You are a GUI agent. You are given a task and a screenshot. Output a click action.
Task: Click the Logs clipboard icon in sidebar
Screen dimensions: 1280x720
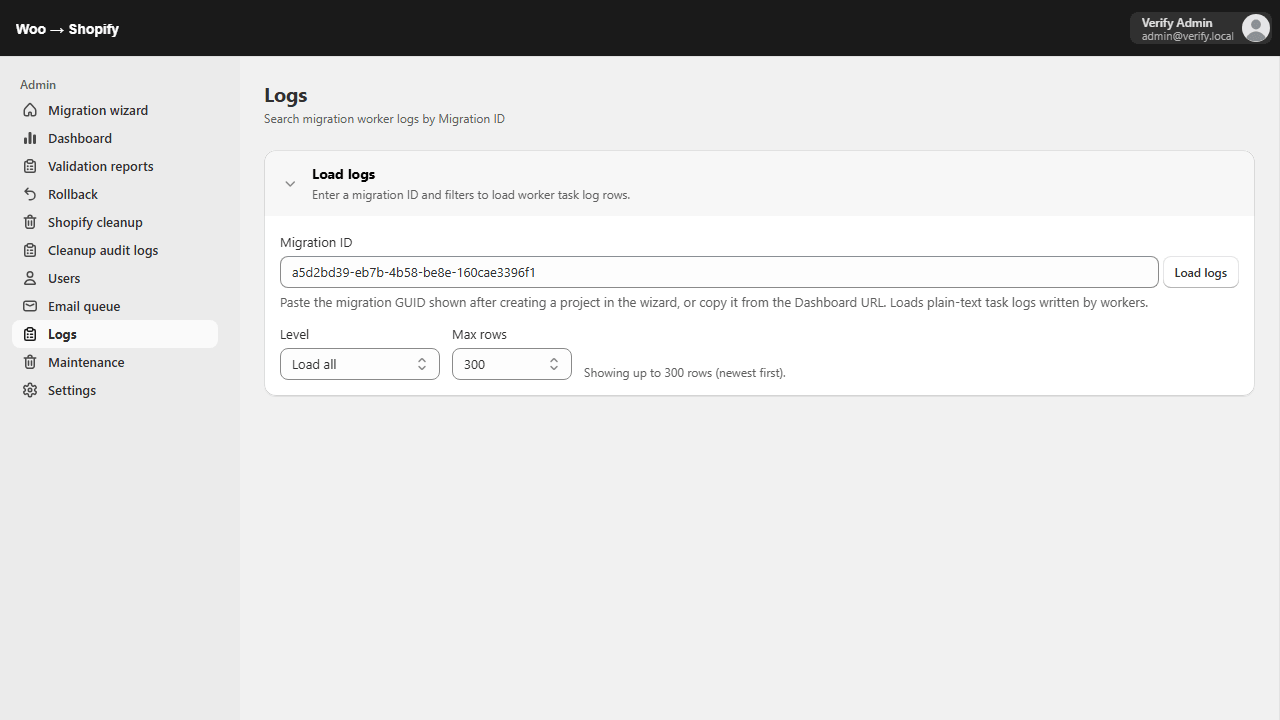point(30,334)
